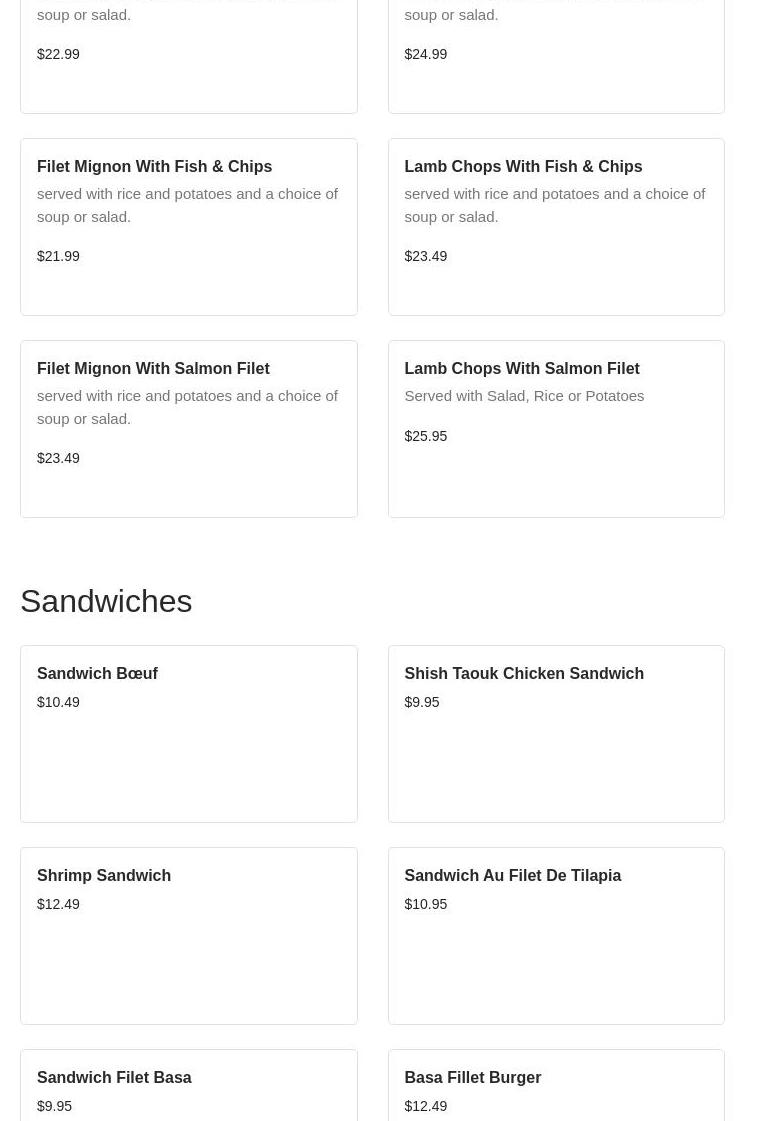Image resolution: width=765 pixels, height=1121 pixels.
Task: Click the $25.95 Lamb Chops price
Action: (x=426, y=436)
